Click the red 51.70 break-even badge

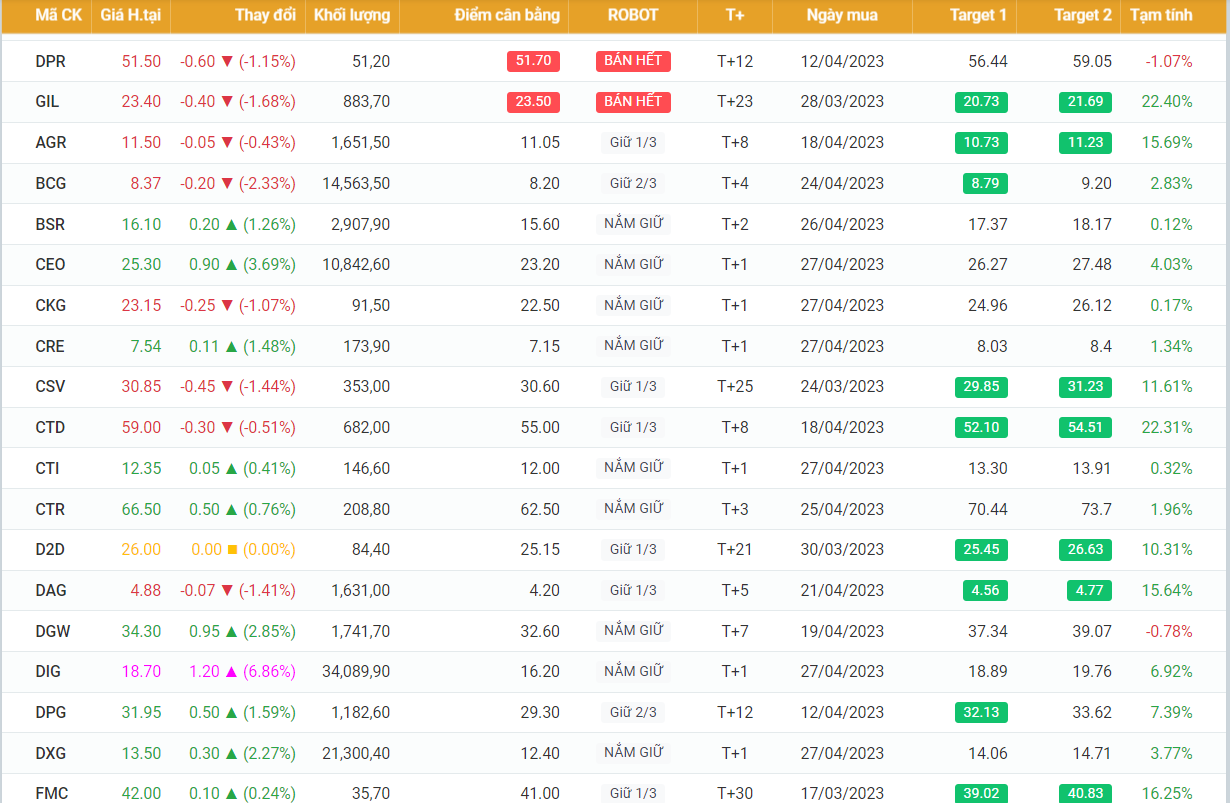tap(533, 61)
